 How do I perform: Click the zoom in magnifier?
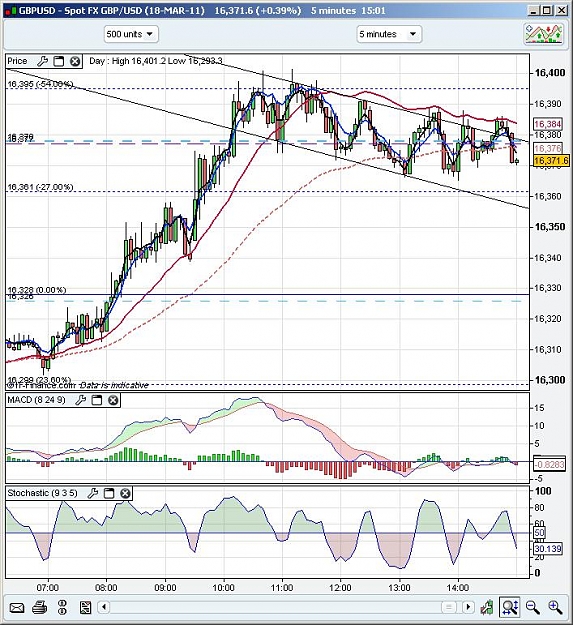[555, 607]
